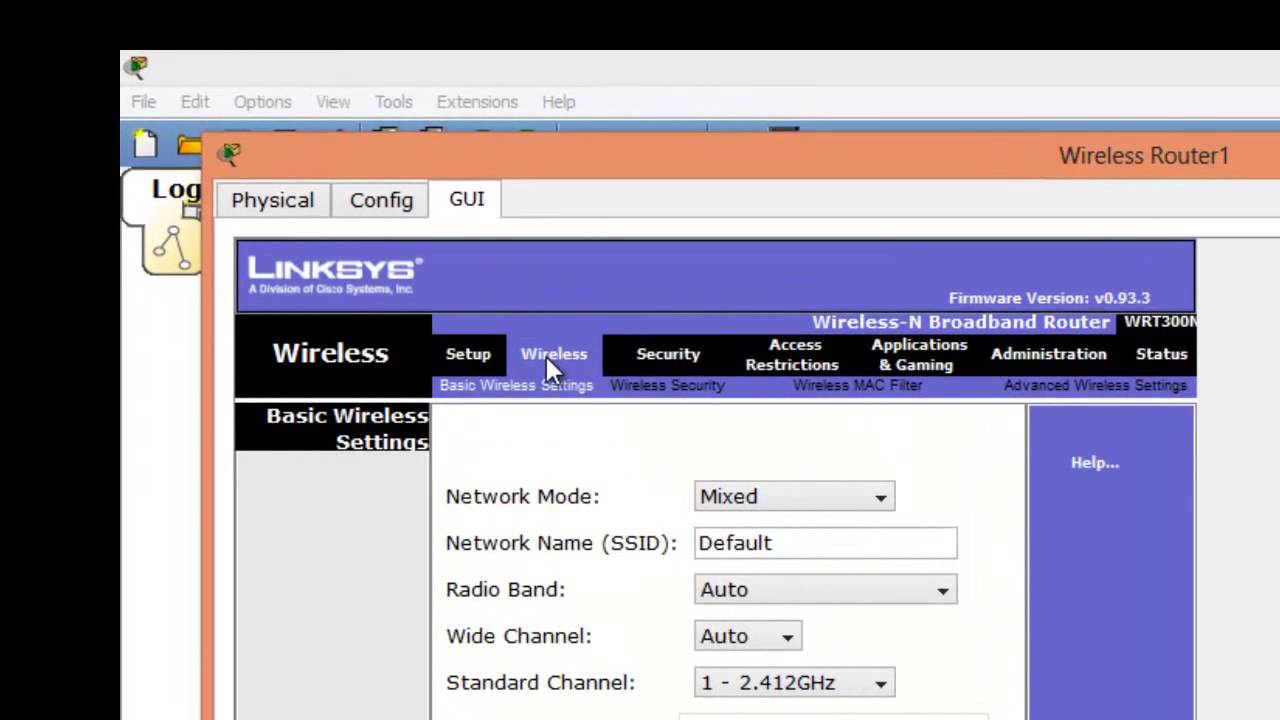1280x720 pixels.
Task: Click the Wireless Router1 window icon
Action: click(x=230, y=154)
